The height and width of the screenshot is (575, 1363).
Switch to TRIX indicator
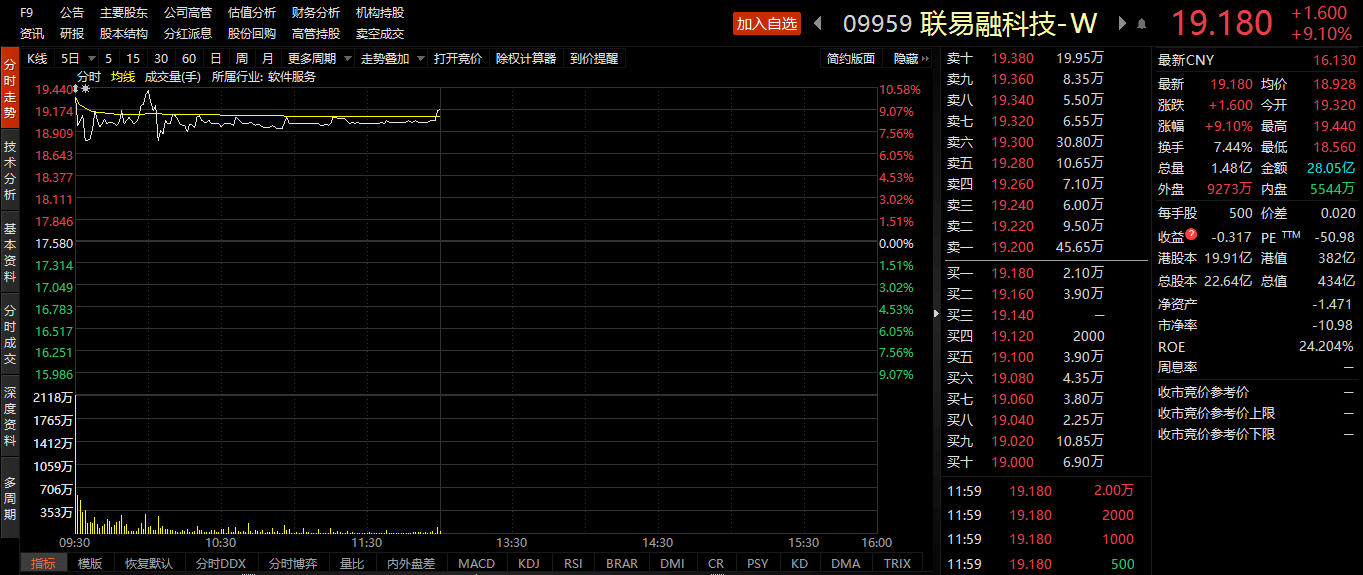pyautogui.click(x=898, y=563)
